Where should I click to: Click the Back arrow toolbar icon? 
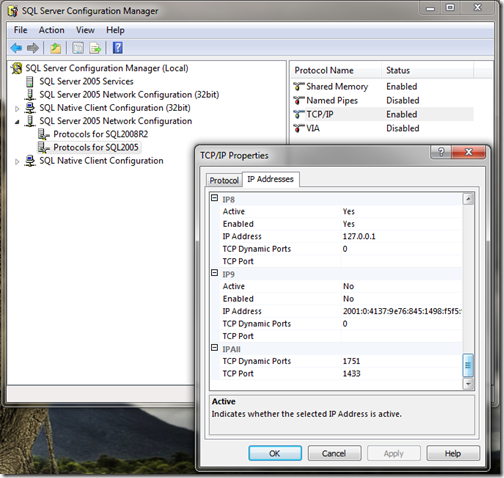click(16, 48)
